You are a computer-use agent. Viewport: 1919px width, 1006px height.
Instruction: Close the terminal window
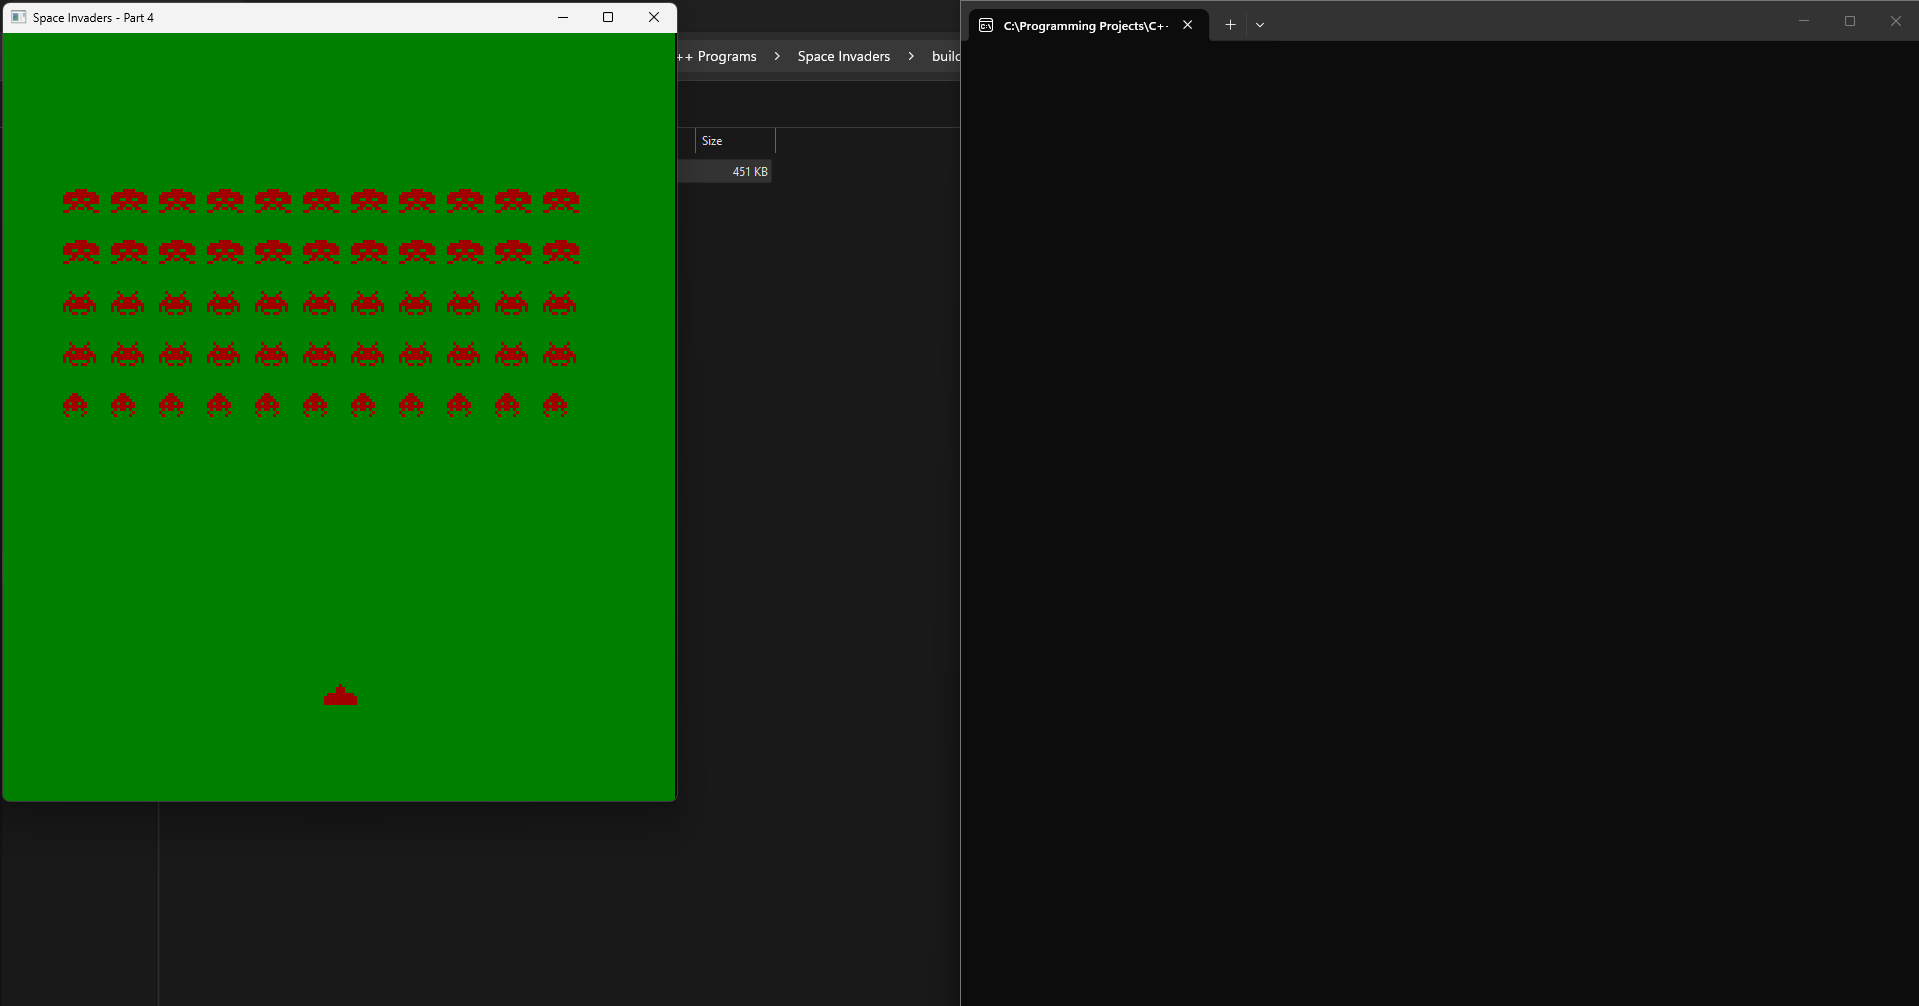click(x=1896, y=21)
